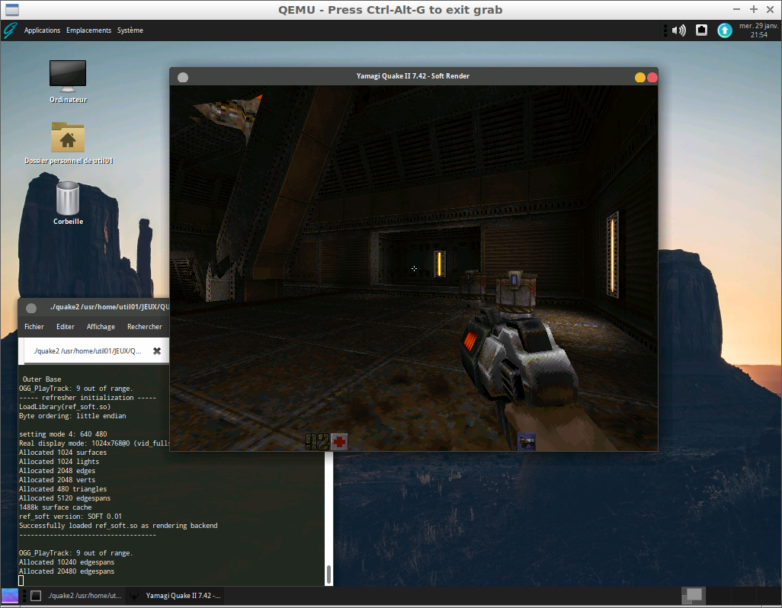This screenshot has width=782, height=608.
Task: Close the Yamagi Quake II window
Action: click(652, 77)
